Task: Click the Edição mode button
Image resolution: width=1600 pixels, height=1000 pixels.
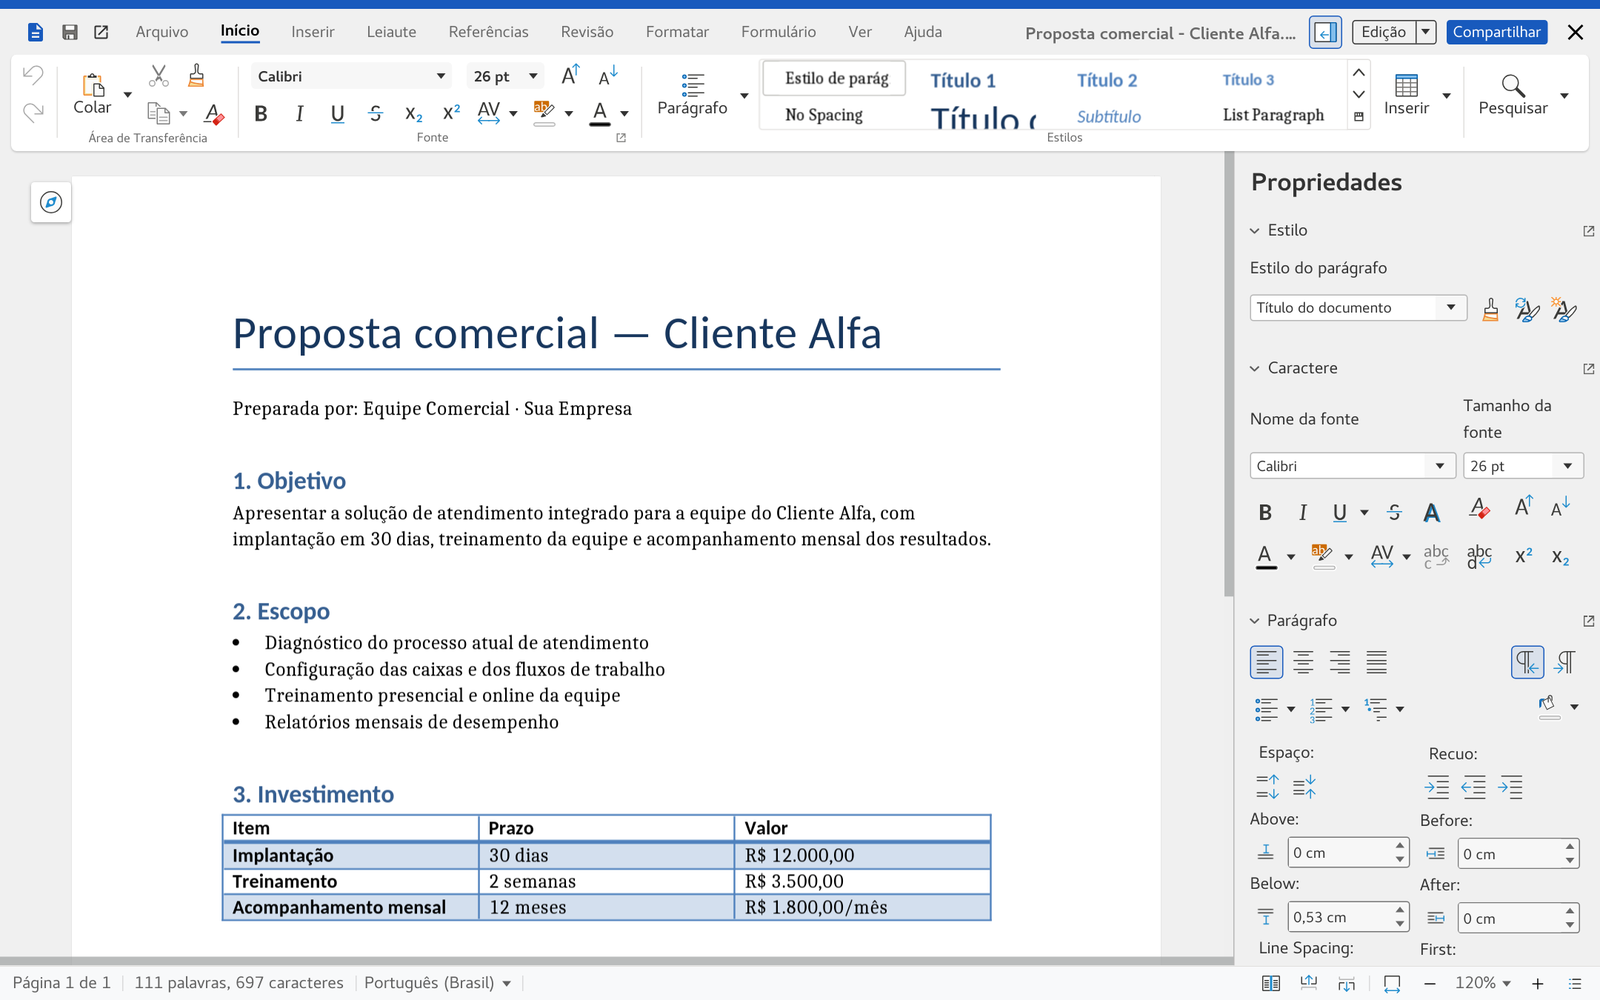Action: (x=1384, y=32)
